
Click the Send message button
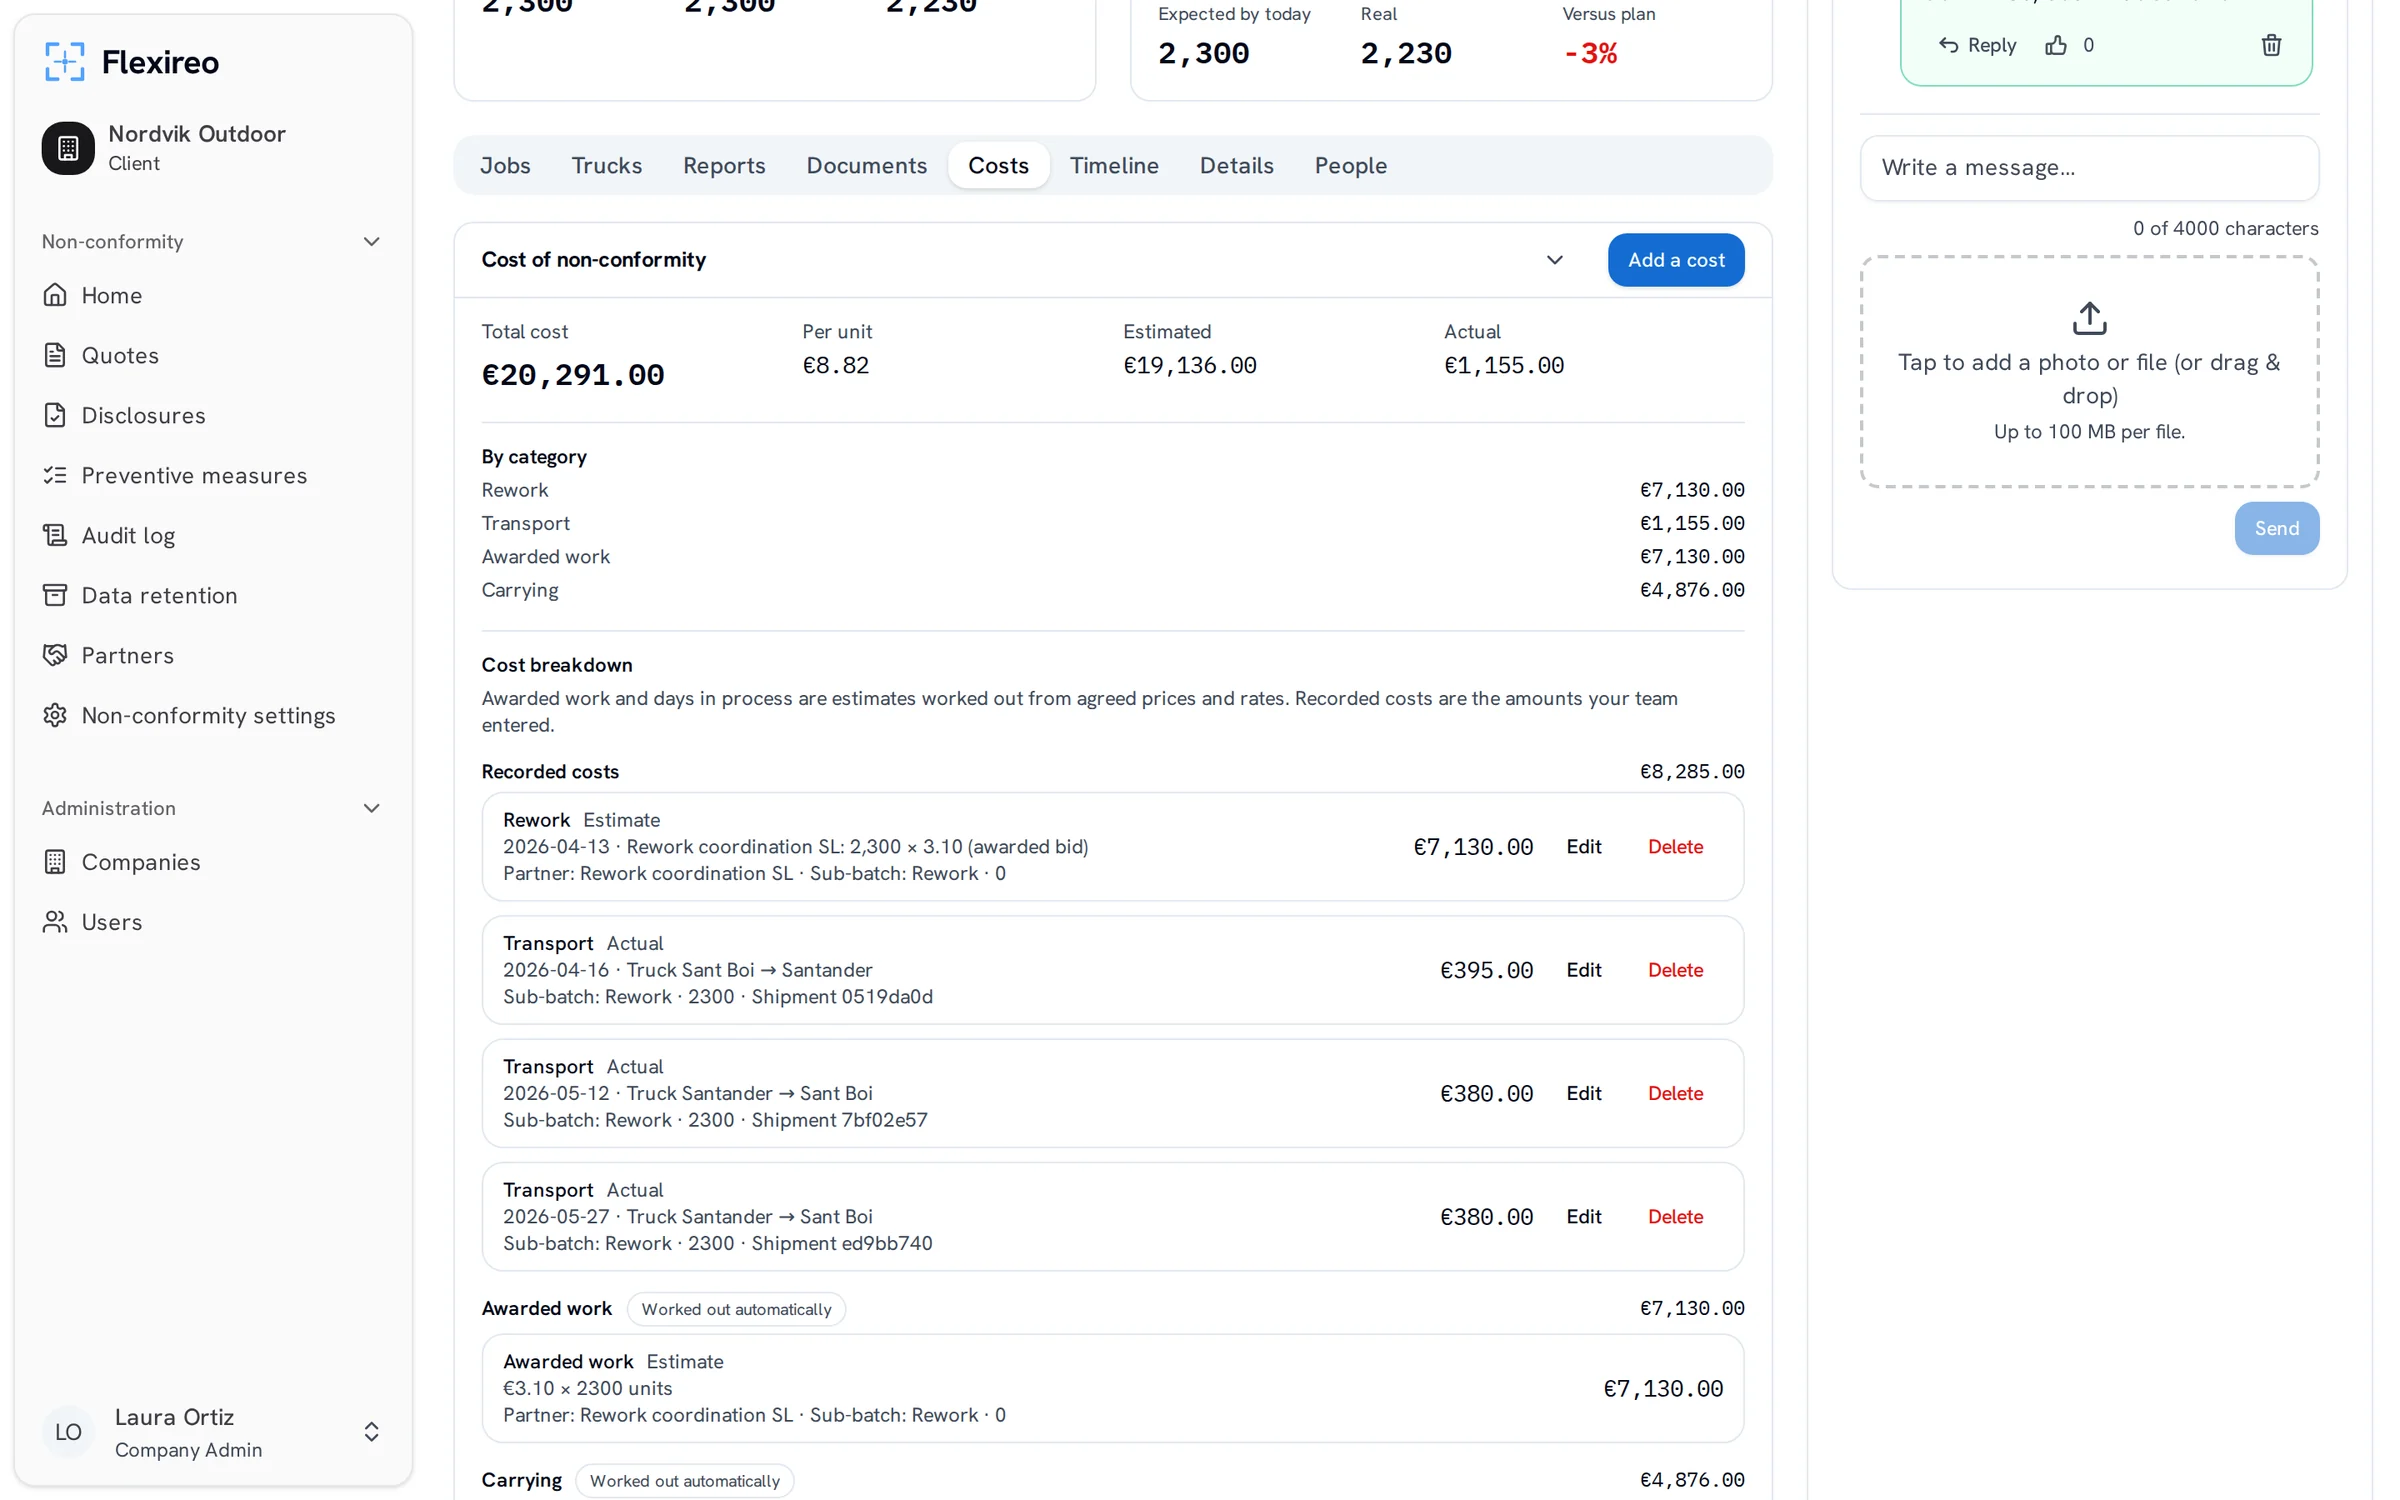tap(2277, 528)
